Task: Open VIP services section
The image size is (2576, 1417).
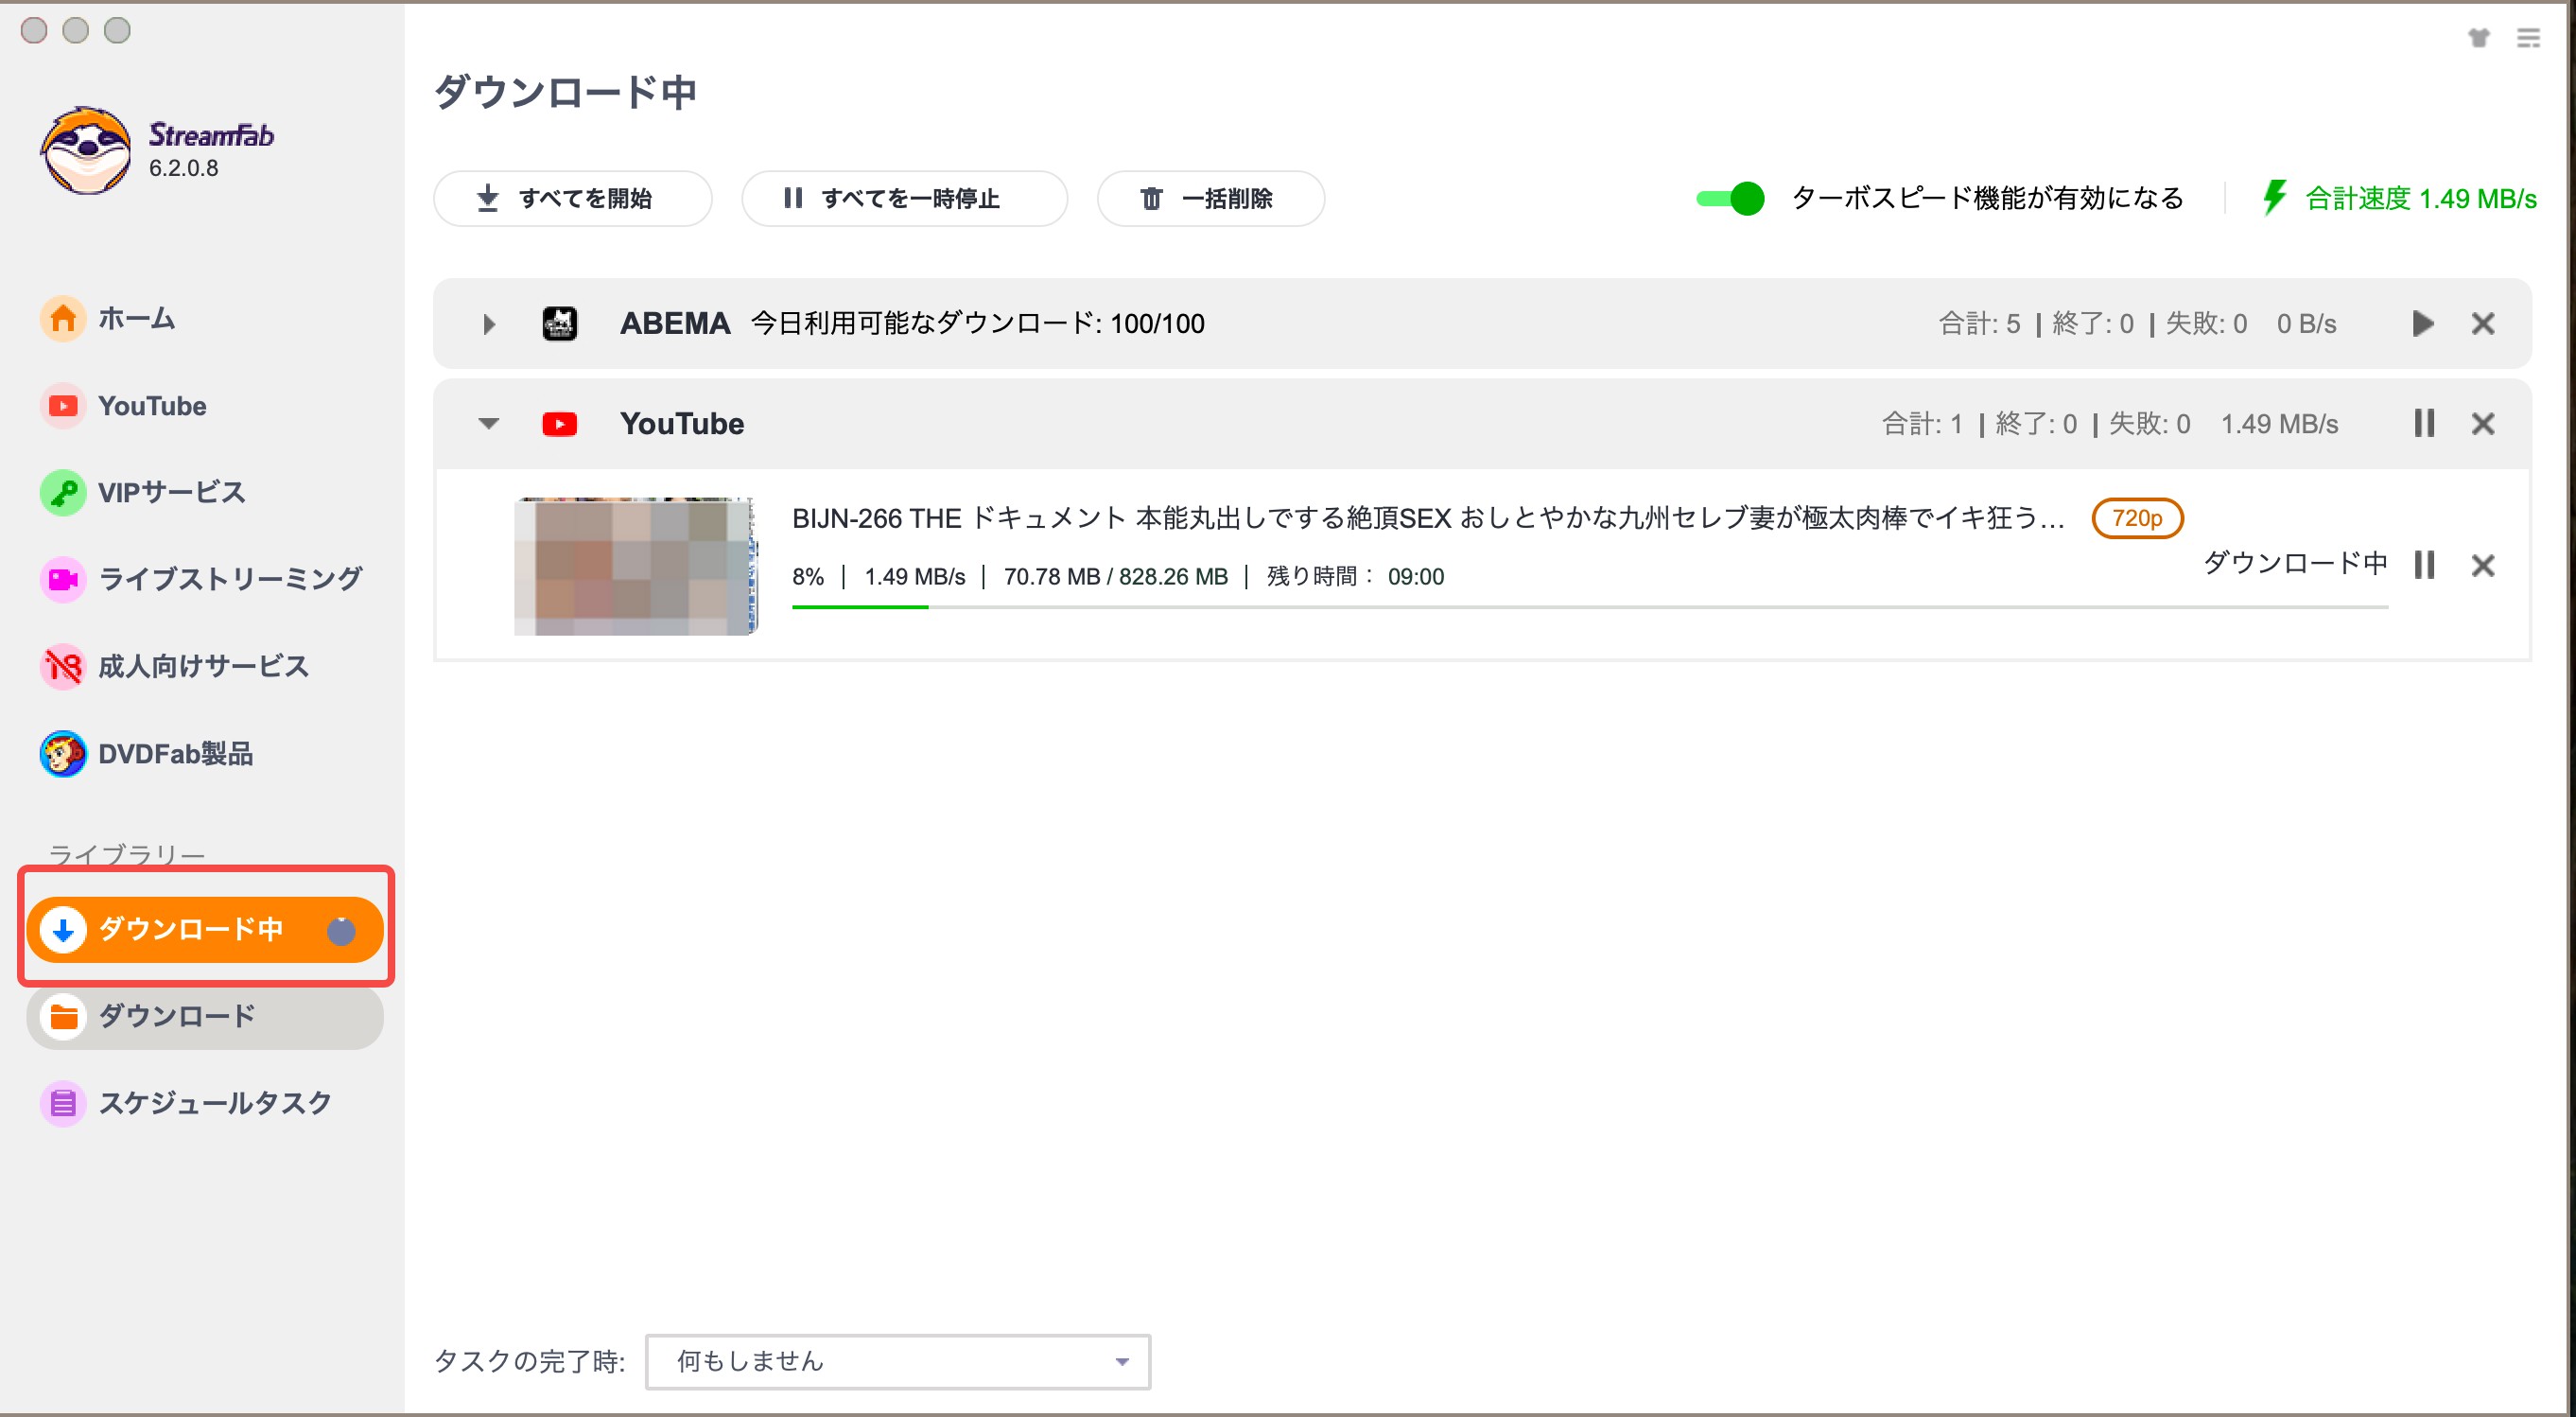Action: pos(143,492)
